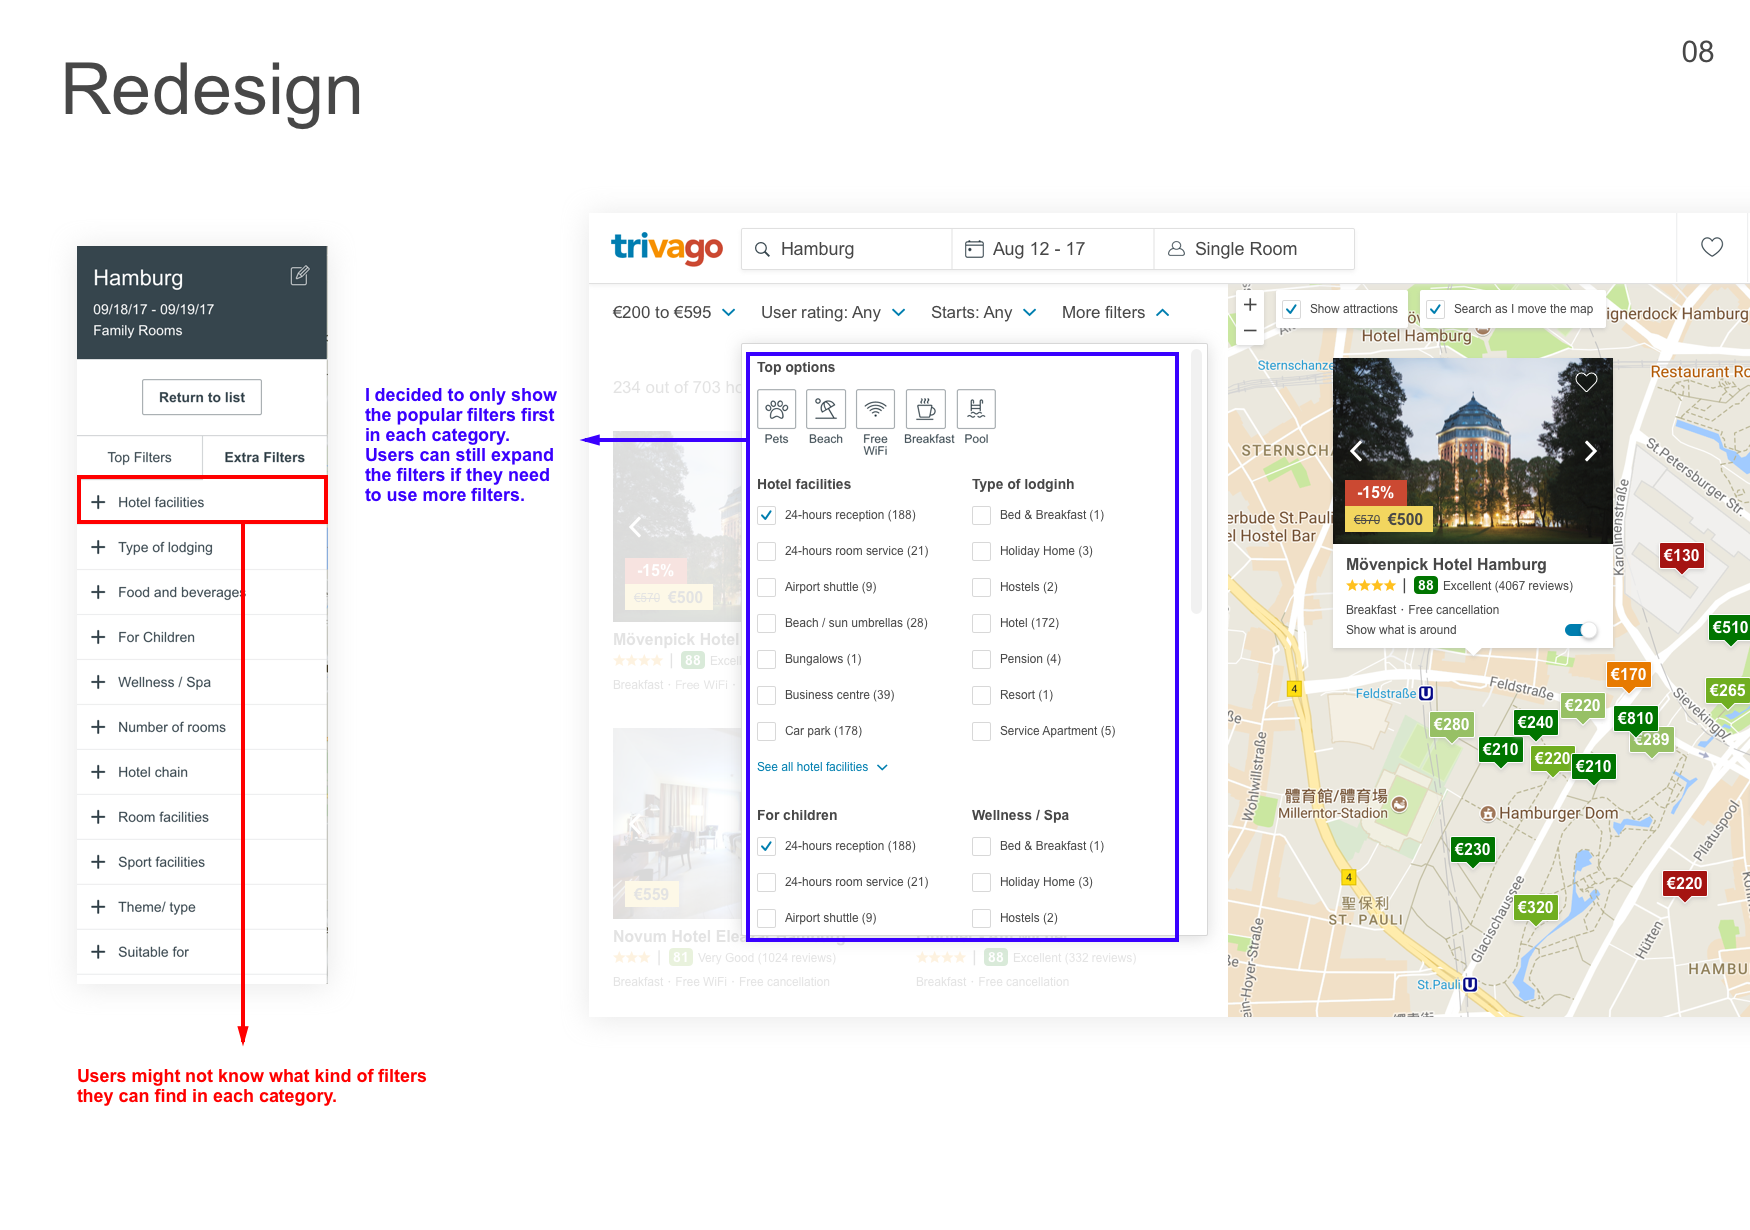This screenshot has width=1750, height=1230.
Task: Click the €240 map price marker
Action: click(1535, 722)
